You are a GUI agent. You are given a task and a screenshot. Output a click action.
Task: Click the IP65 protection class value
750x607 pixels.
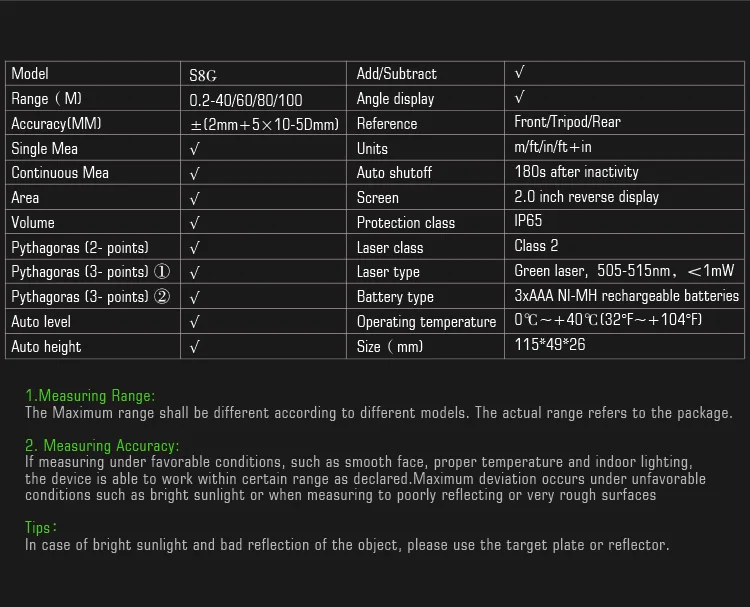coord(528,221)
